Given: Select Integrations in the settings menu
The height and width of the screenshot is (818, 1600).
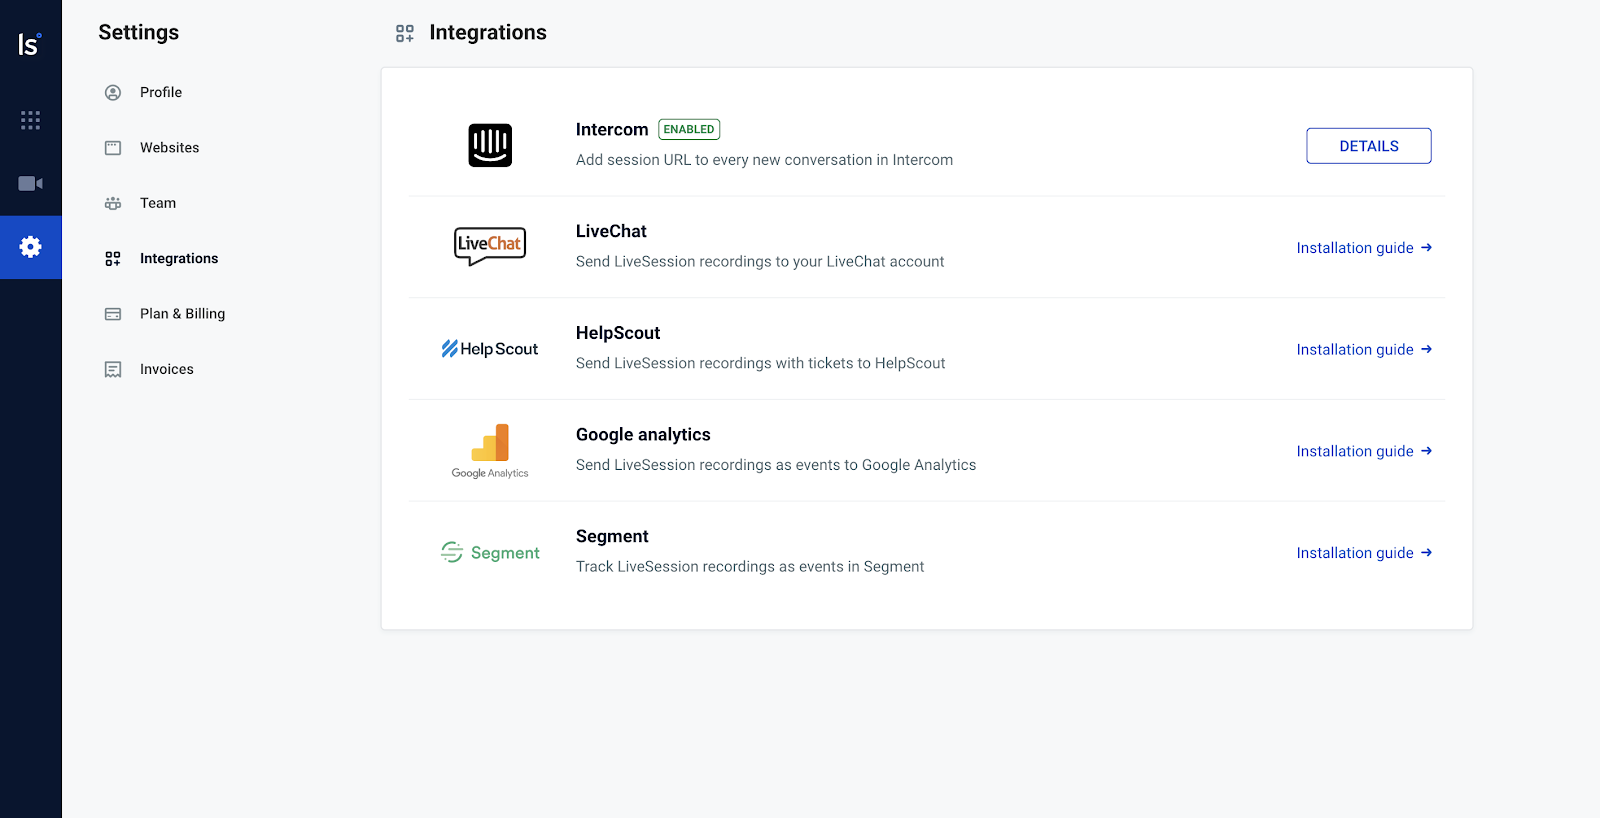Looking at the screenshot, I should [x=179, y=259].
